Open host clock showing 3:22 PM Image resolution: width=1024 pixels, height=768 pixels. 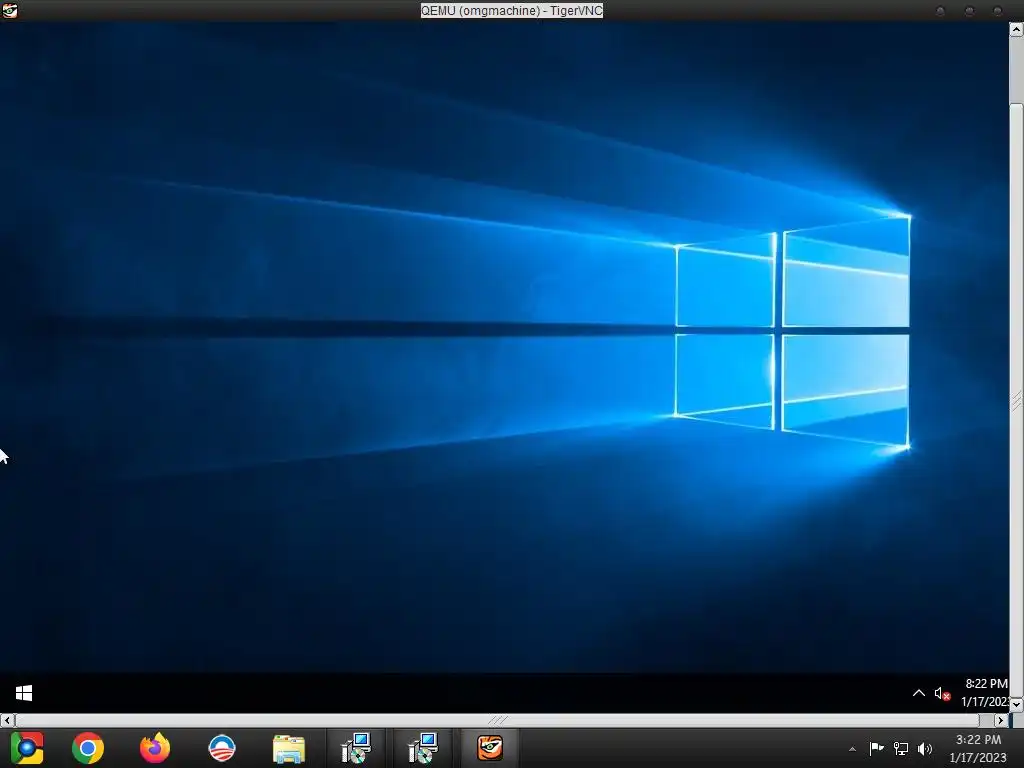point(978,748)
